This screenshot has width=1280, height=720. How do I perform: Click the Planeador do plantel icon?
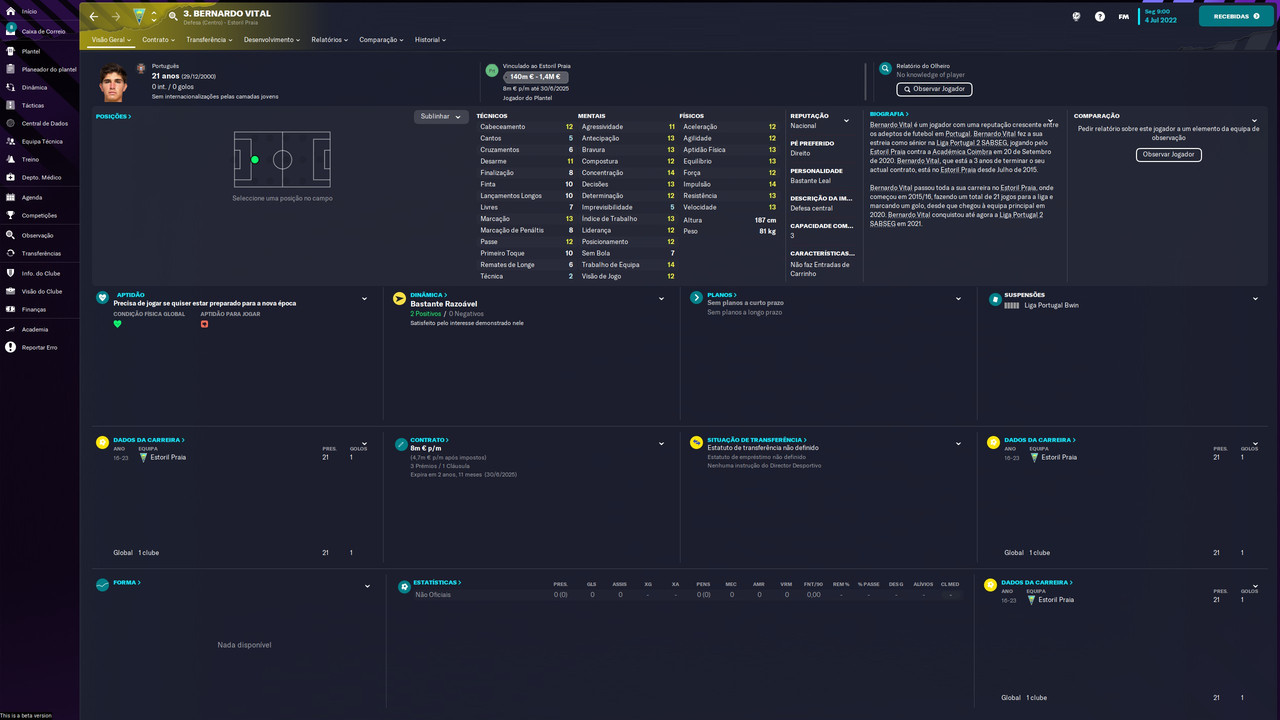tap(10, 69)
